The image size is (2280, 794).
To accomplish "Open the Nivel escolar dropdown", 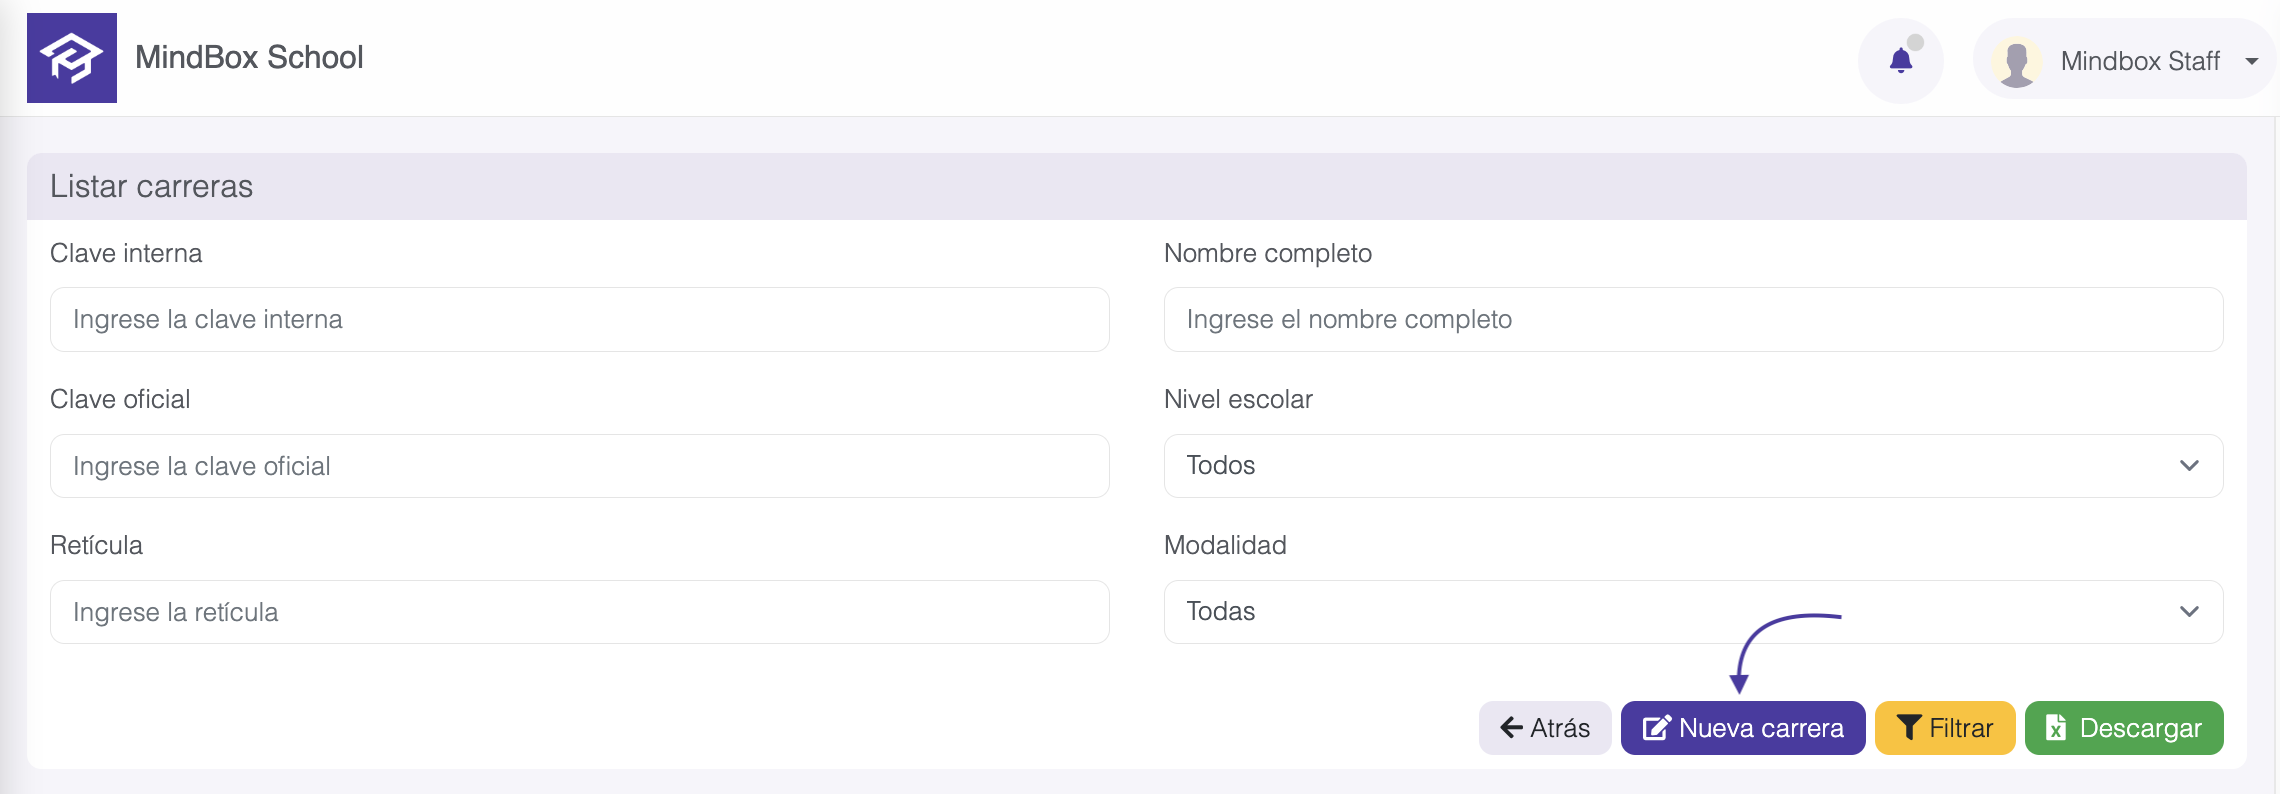I will [x=1693, y=466].
